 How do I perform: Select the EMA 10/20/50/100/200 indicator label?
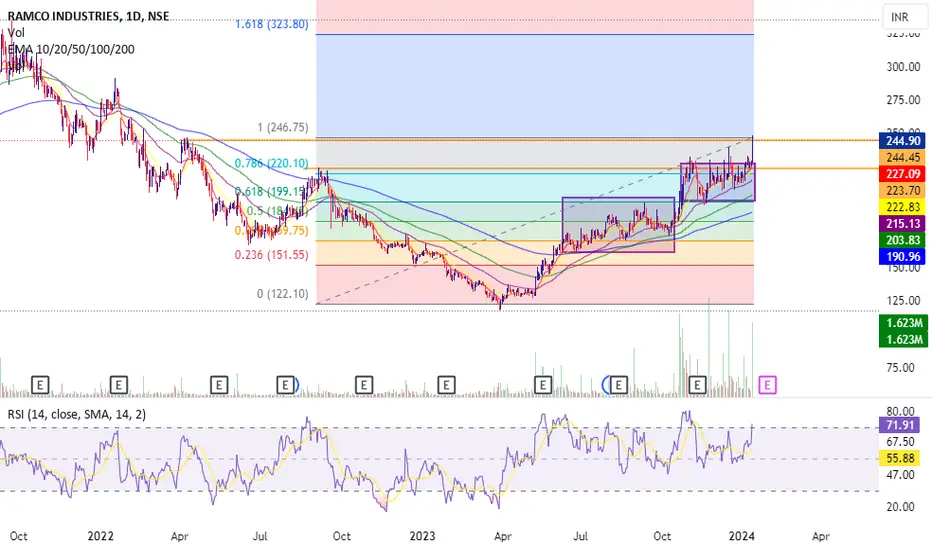point(71,49)
